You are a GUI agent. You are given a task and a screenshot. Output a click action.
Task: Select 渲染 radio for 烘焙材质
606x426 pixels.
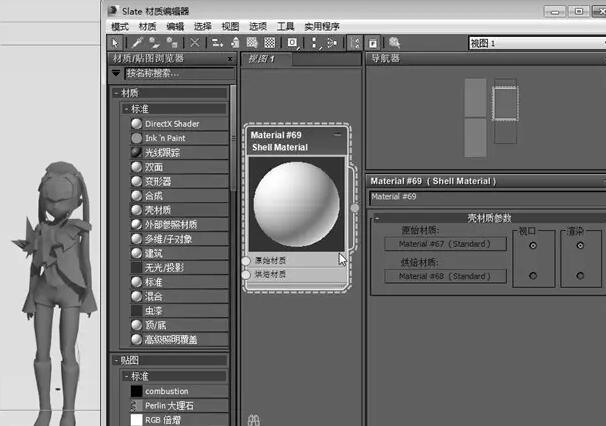click(x=580, y=276)
